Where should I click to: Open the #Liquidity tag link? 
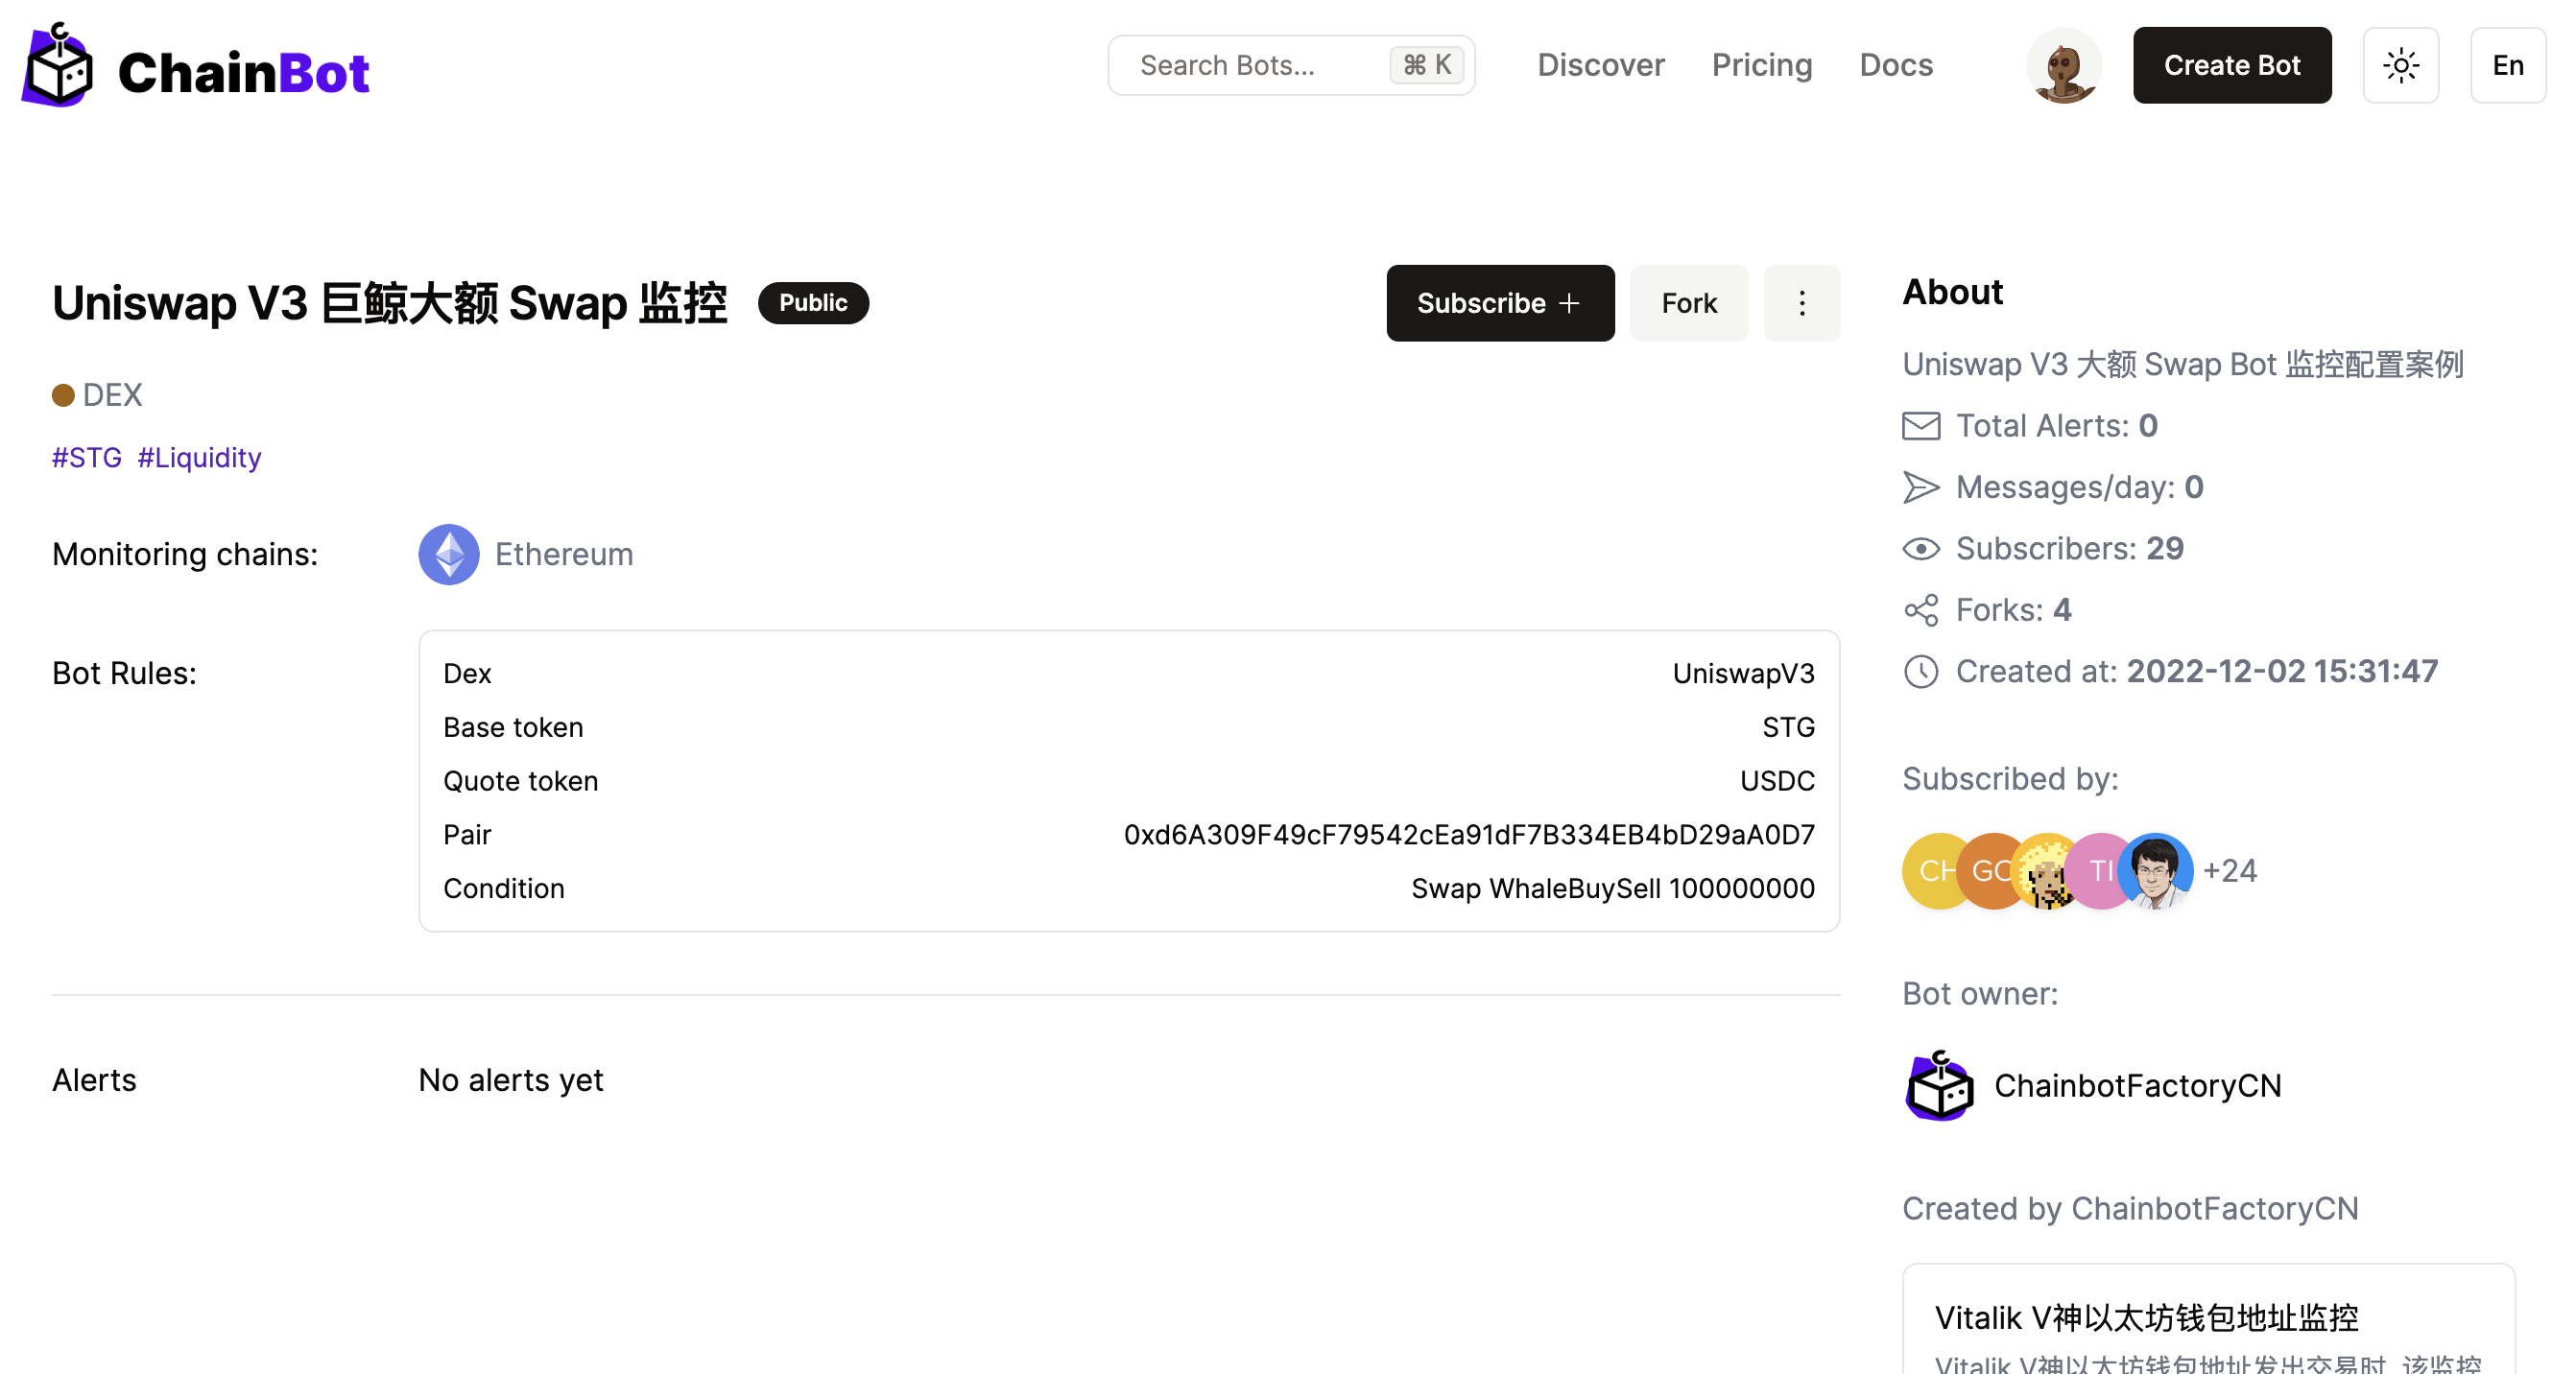[199, 458]
